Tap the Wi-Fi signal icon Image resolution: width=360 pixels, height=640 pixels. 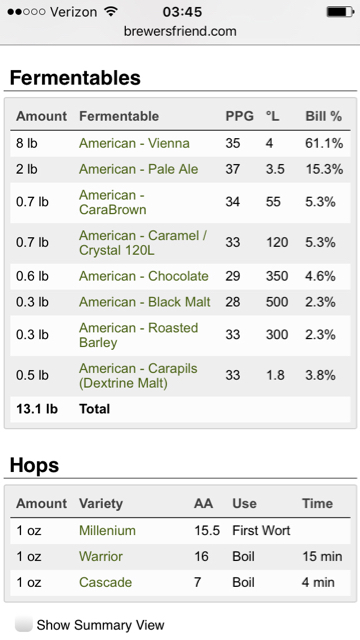pos(110,11)
